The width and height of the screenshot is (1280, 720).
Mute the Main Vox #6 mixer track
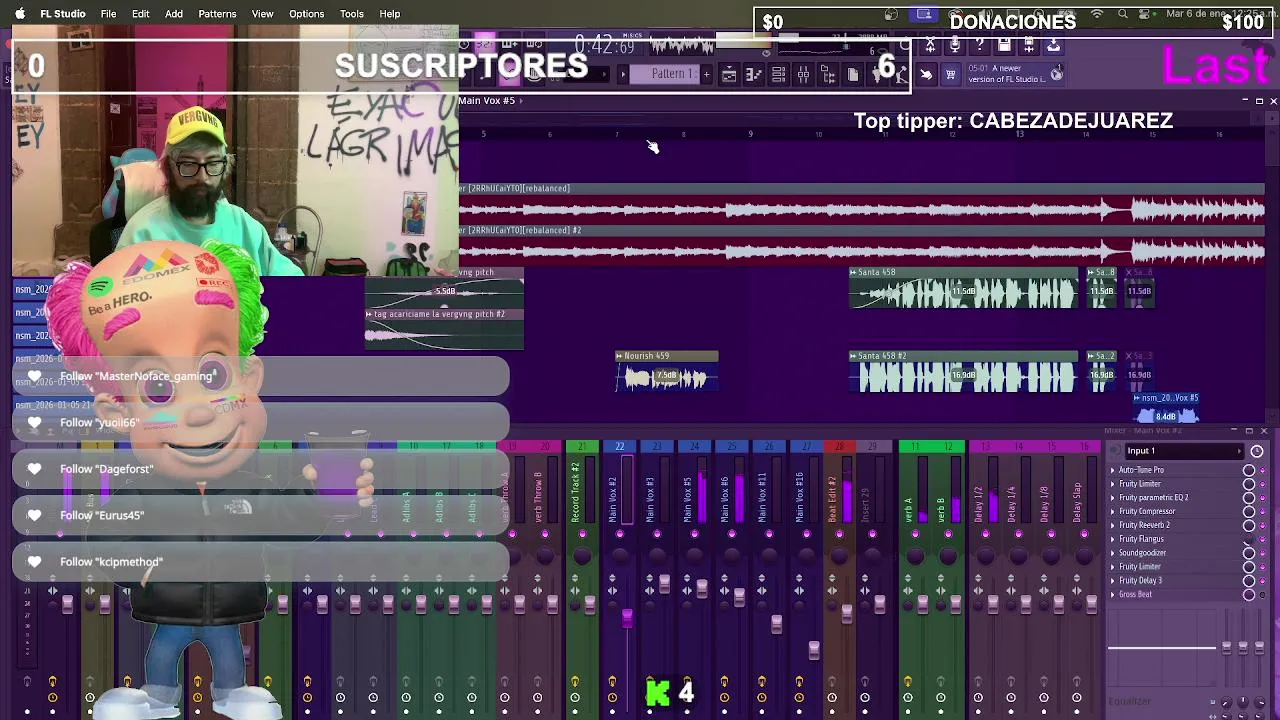[731, 534]
